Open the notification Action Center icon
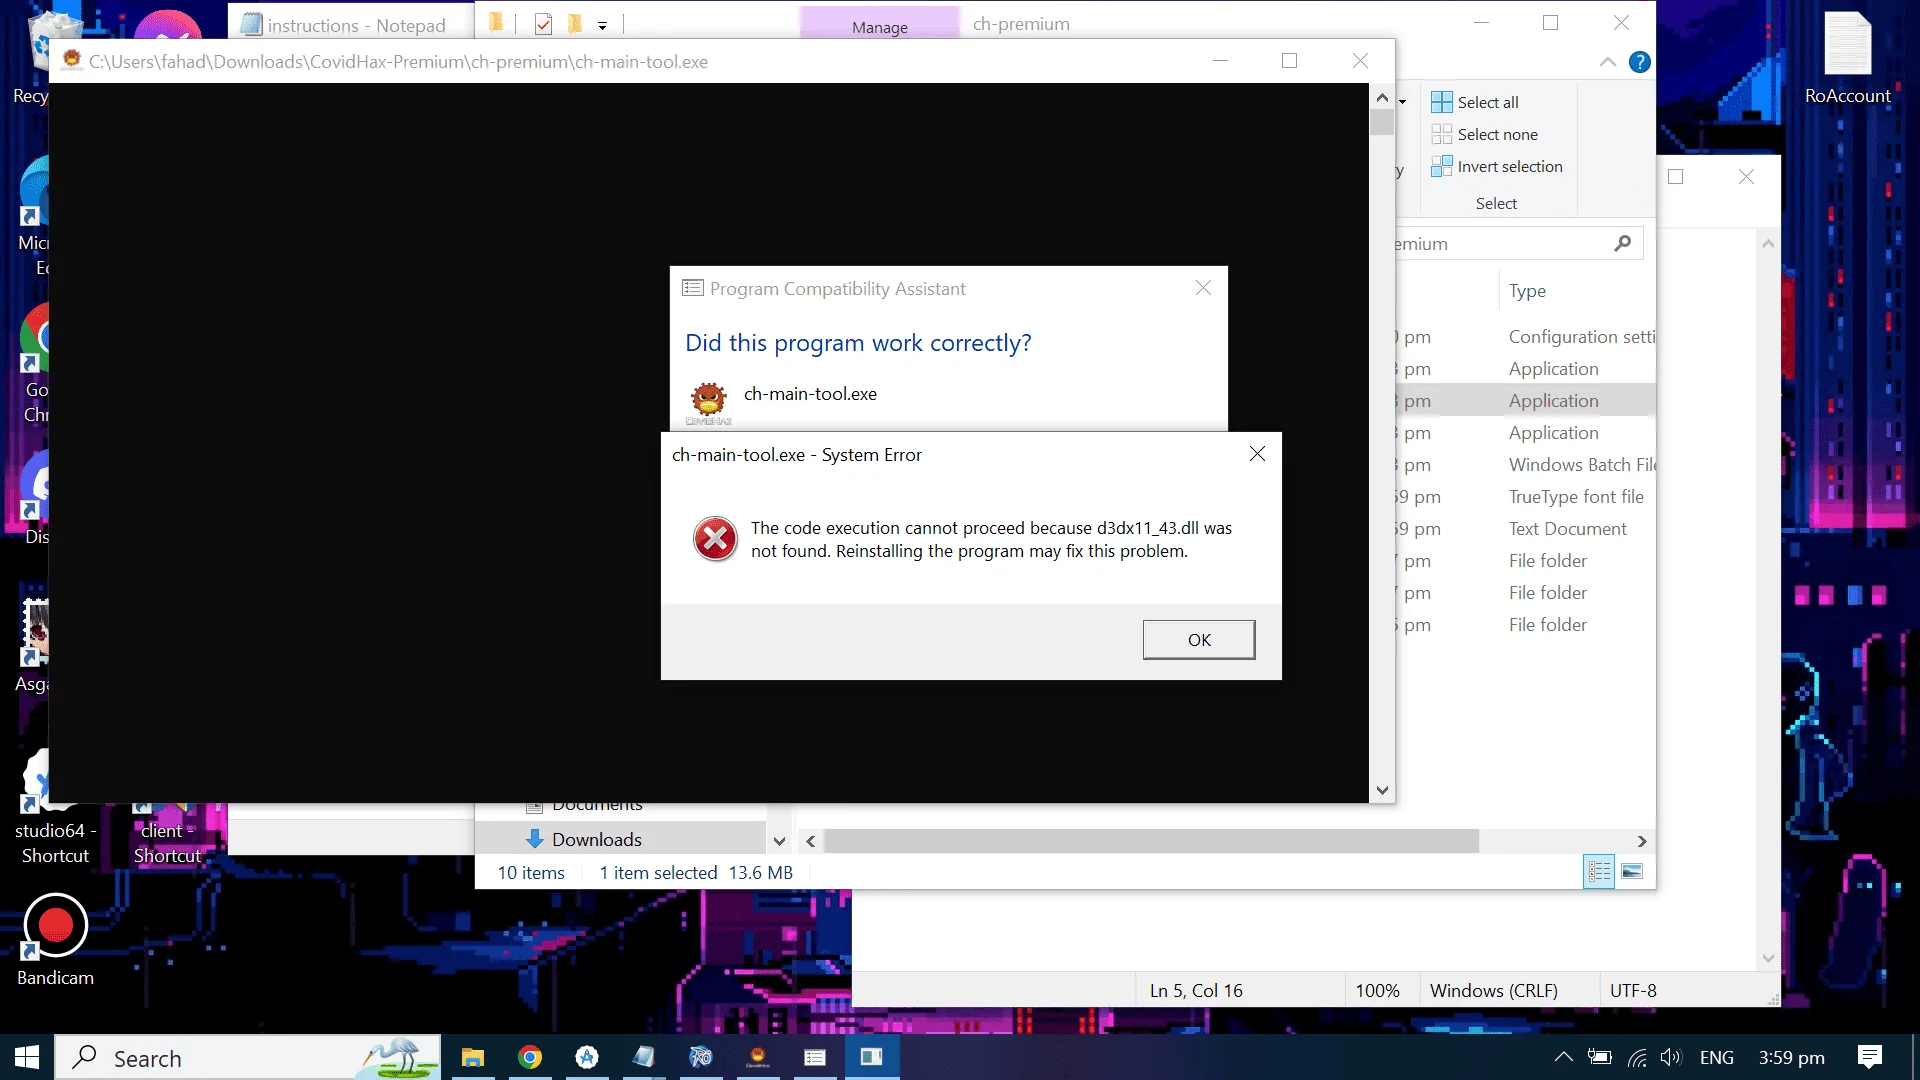The image size is (1920, 1080). pos(1870,1057)
